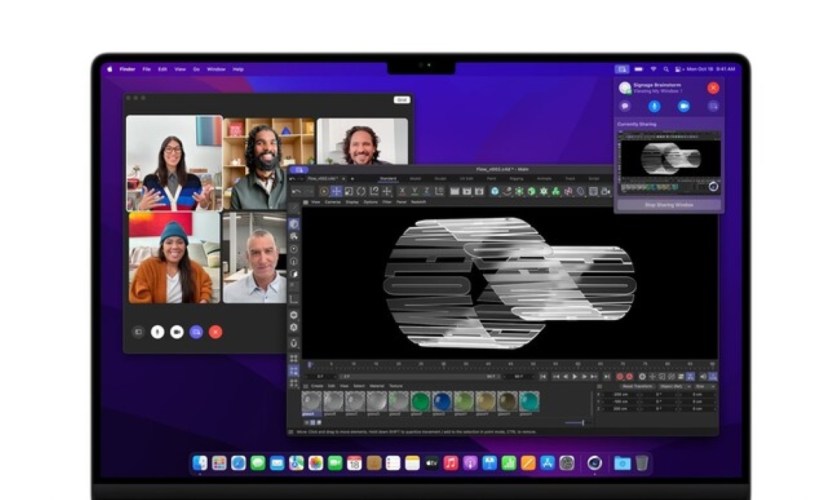Mute microphone in FaceTime call window

click(x=157, y=332)
